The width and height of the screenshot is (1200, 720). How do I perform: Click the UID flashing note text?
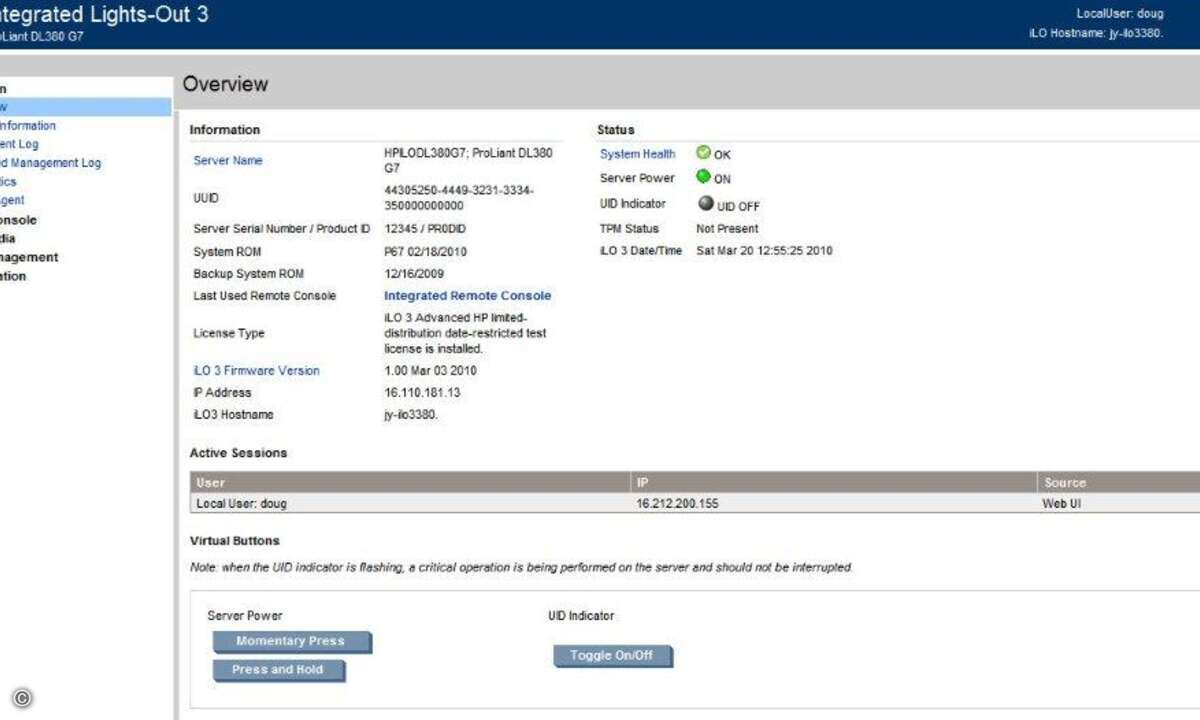(x=521, y=567)
